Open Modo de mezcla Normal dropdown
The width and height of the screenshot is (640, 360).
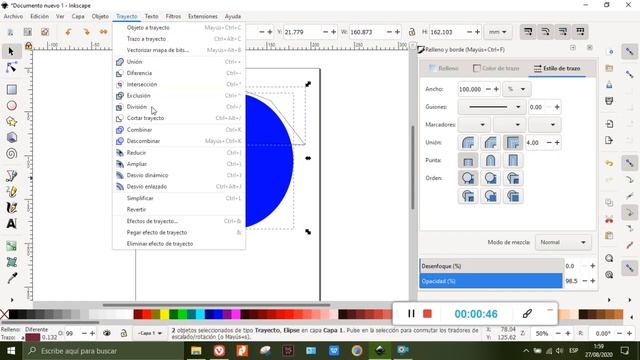click(x=562, y=242)
